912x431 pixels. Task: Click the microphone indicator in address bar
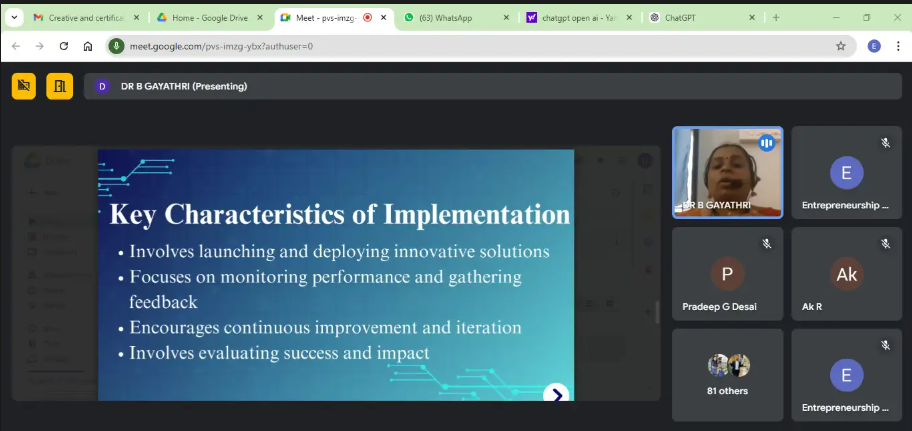pyautogui.click(x=117, y=46)
